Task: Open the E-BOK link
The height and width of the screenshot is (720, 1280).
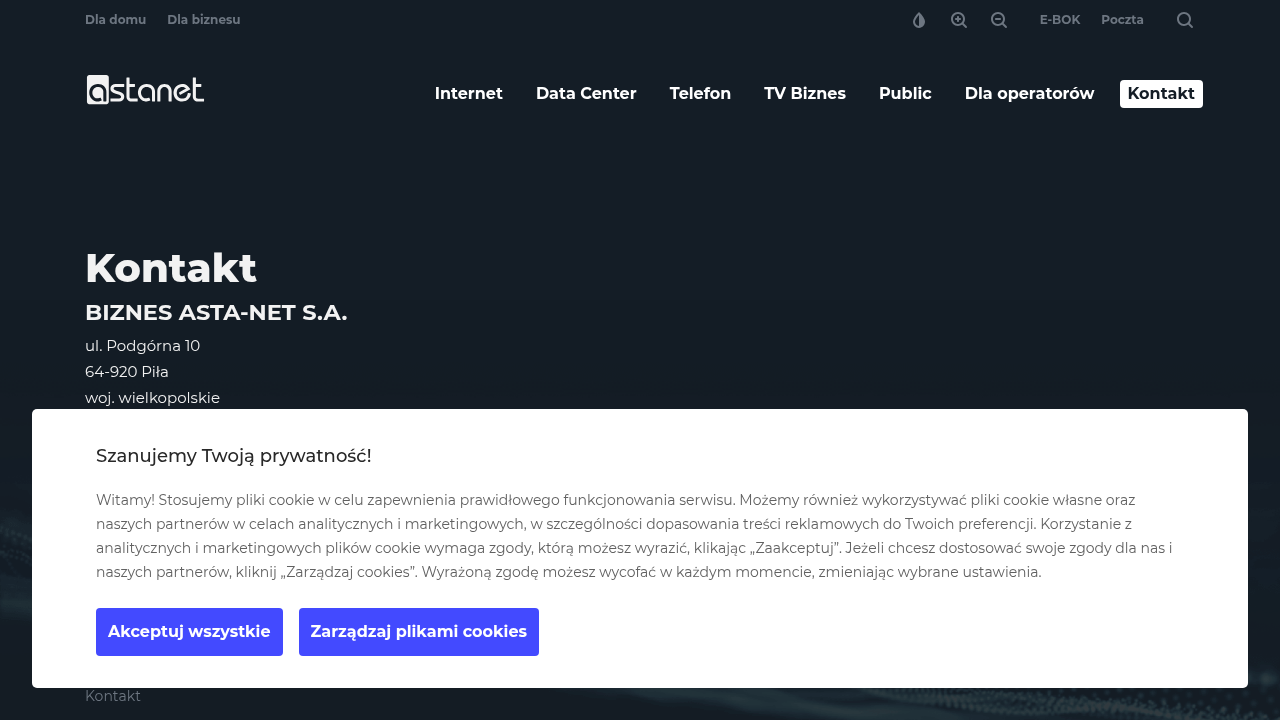Action: [1060, 20]
